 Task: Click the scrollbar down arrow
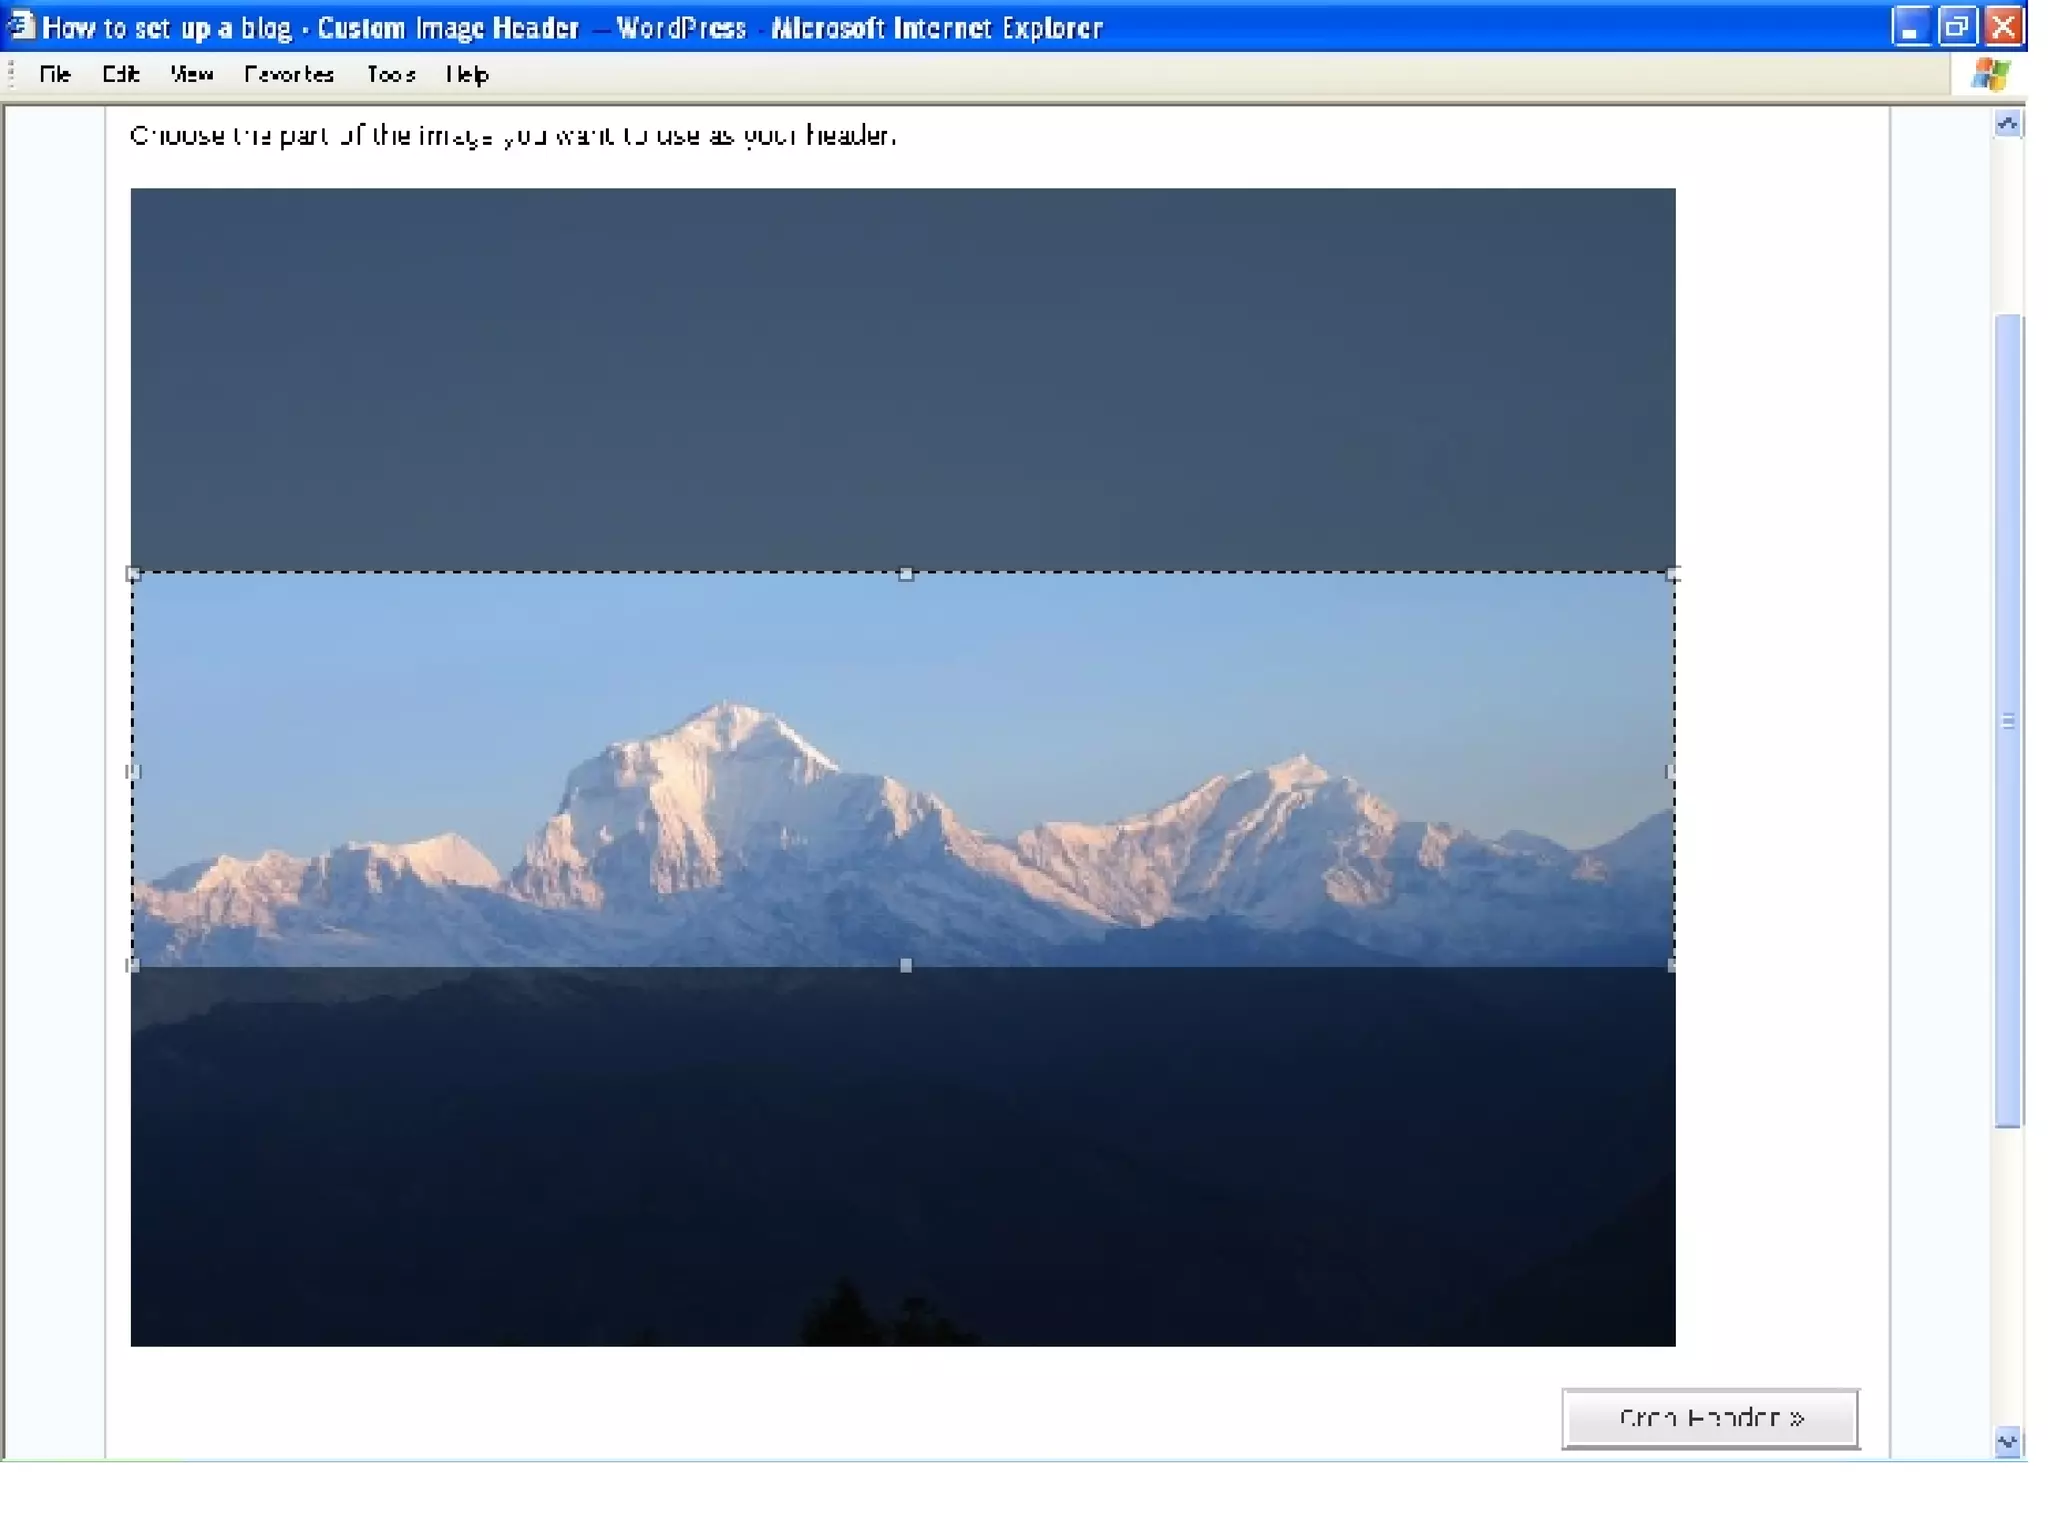tap(2007, 1442)
